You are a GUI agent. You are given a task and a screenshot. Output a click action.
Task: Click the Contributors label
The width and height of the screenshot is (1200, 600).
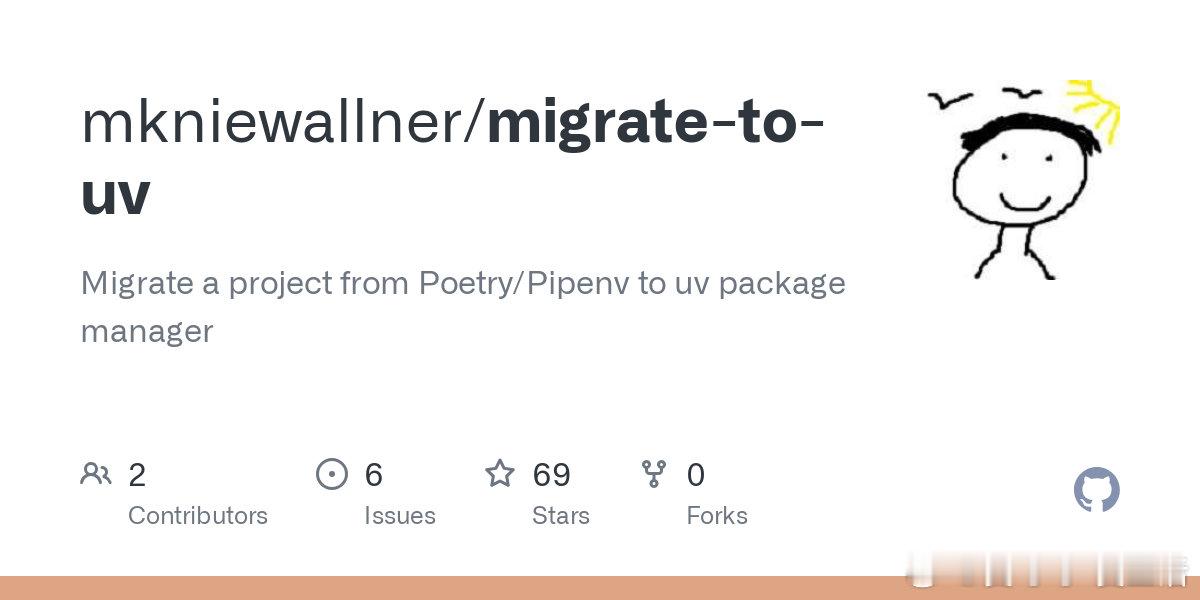coord(198,516)
